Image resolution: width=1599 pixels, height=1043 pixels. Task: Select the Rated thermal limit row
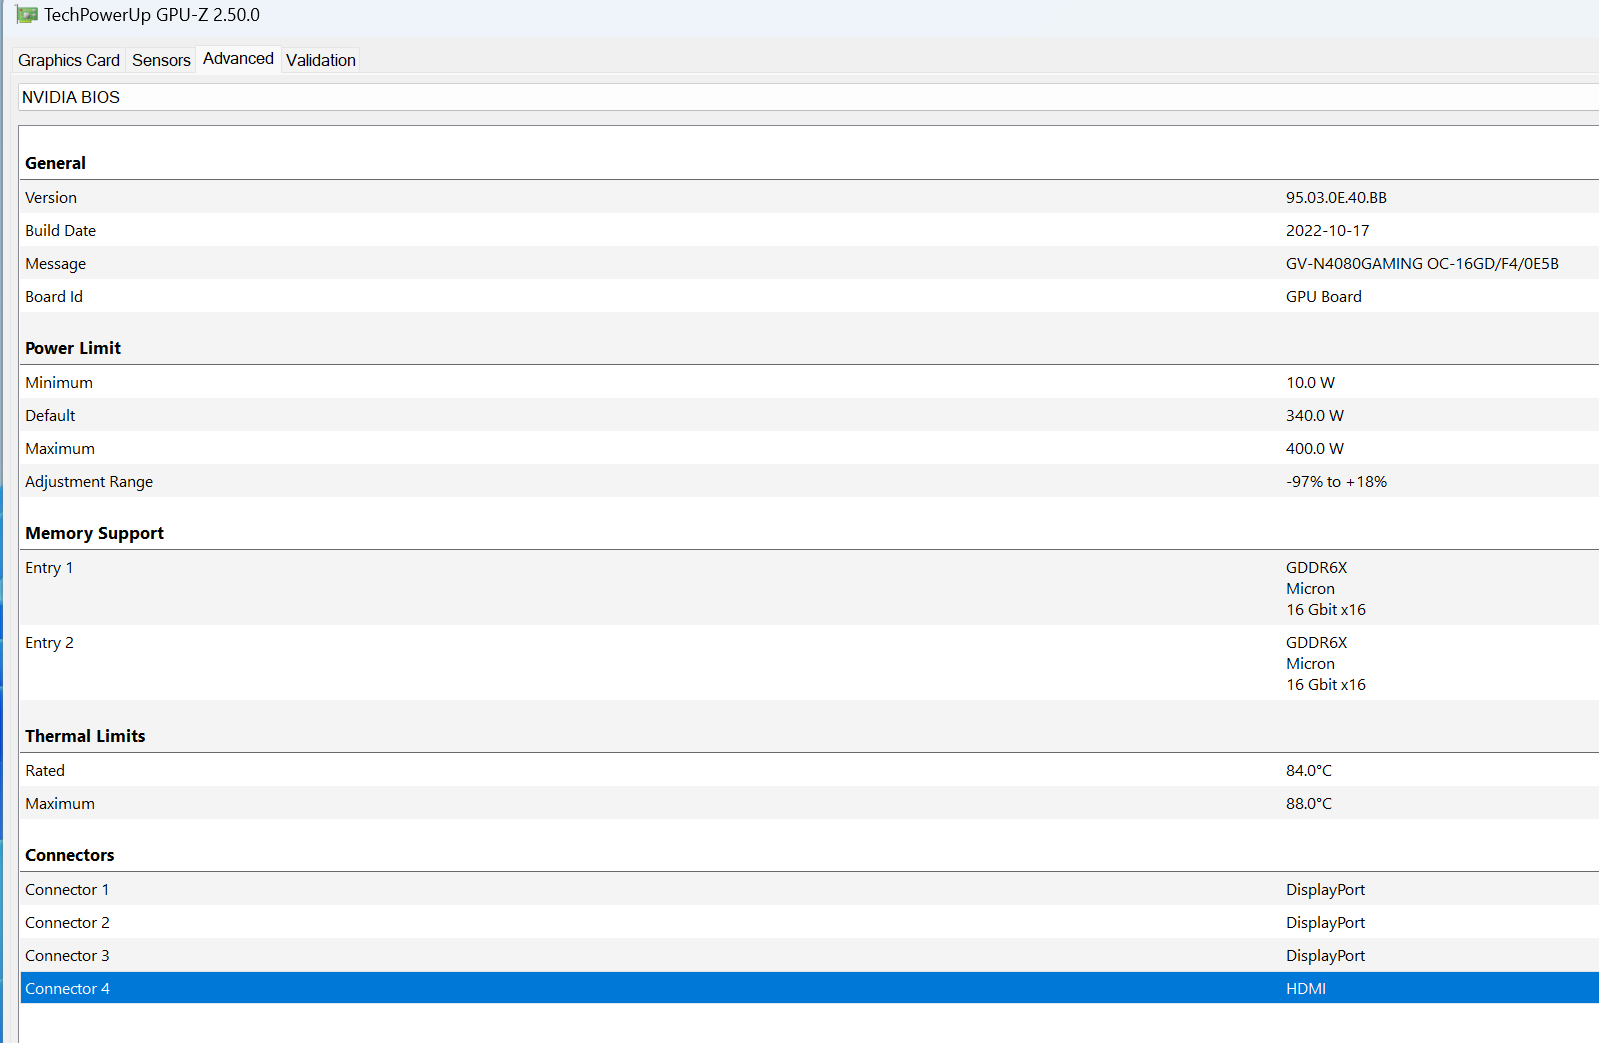pos(809,771)
